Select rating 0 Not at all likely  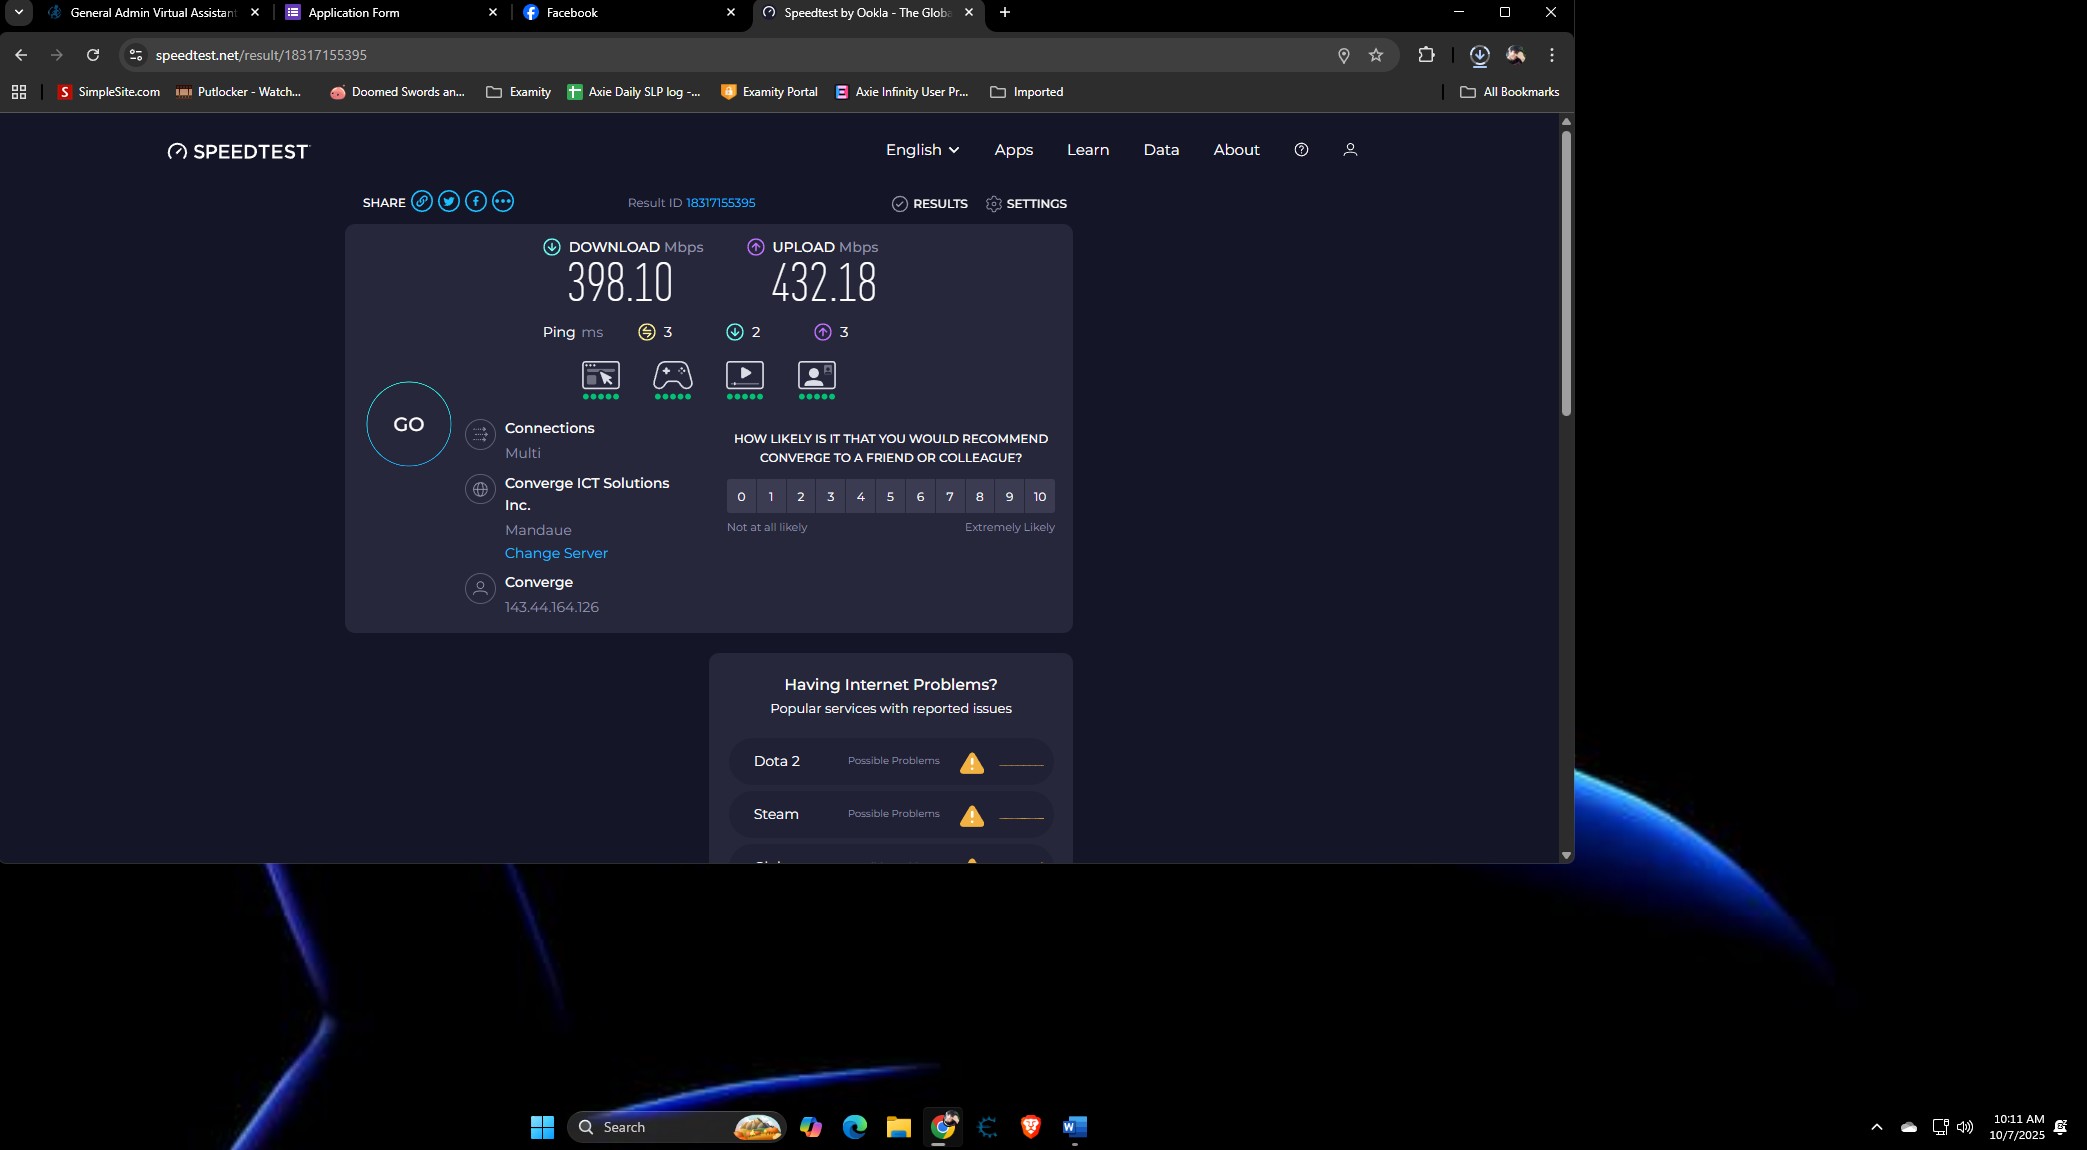[x=741, y=497]
